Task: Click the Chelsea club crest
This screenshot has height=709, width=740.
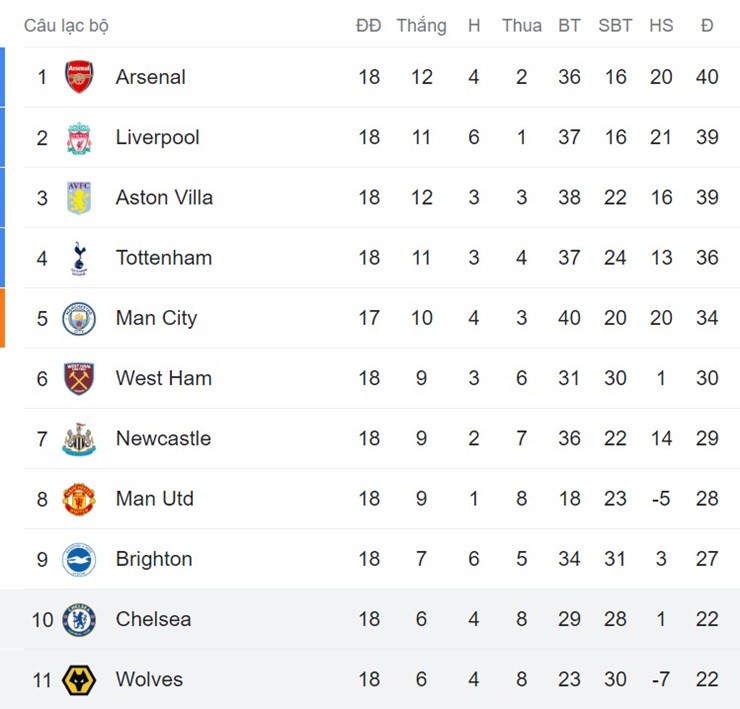Action: tap(79, 620)
